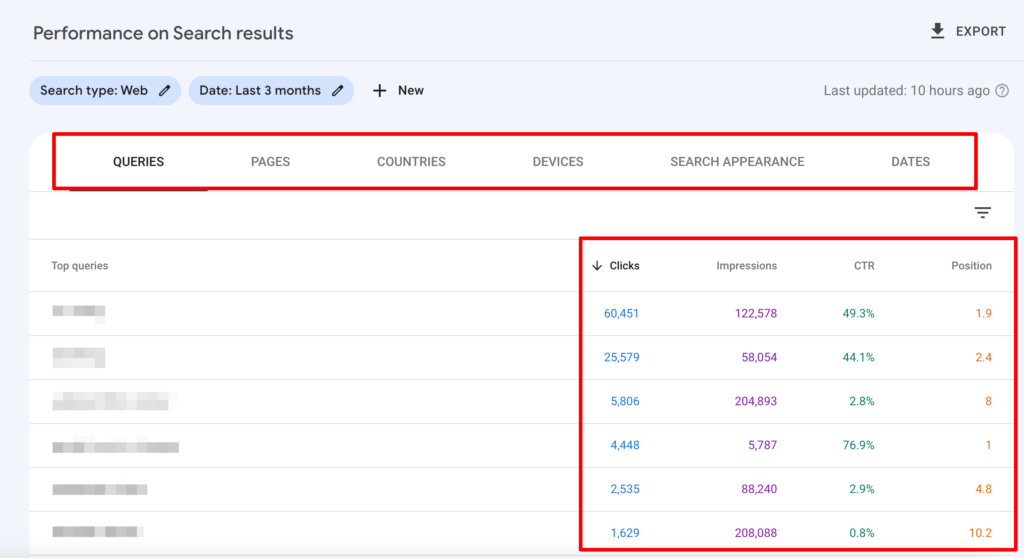The width and height of the screenshot is (1024, 558).
Task: Click the 122,578 impressions cell
Action: [x=756, y=314]
